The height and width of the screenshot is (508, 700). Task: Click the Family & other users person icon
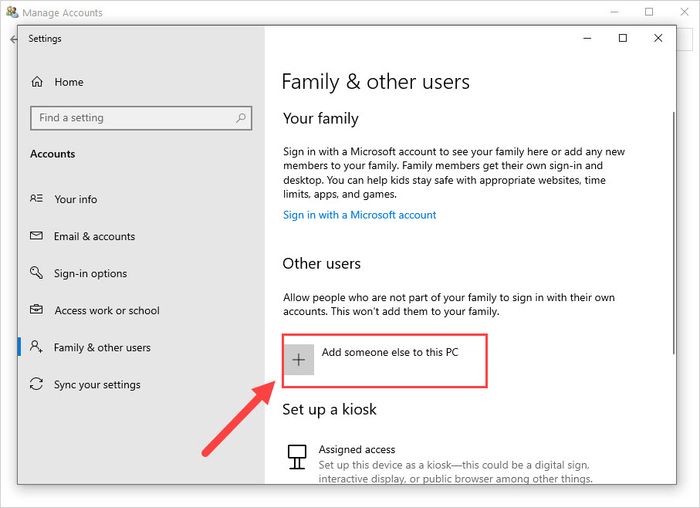click(36, 346)
